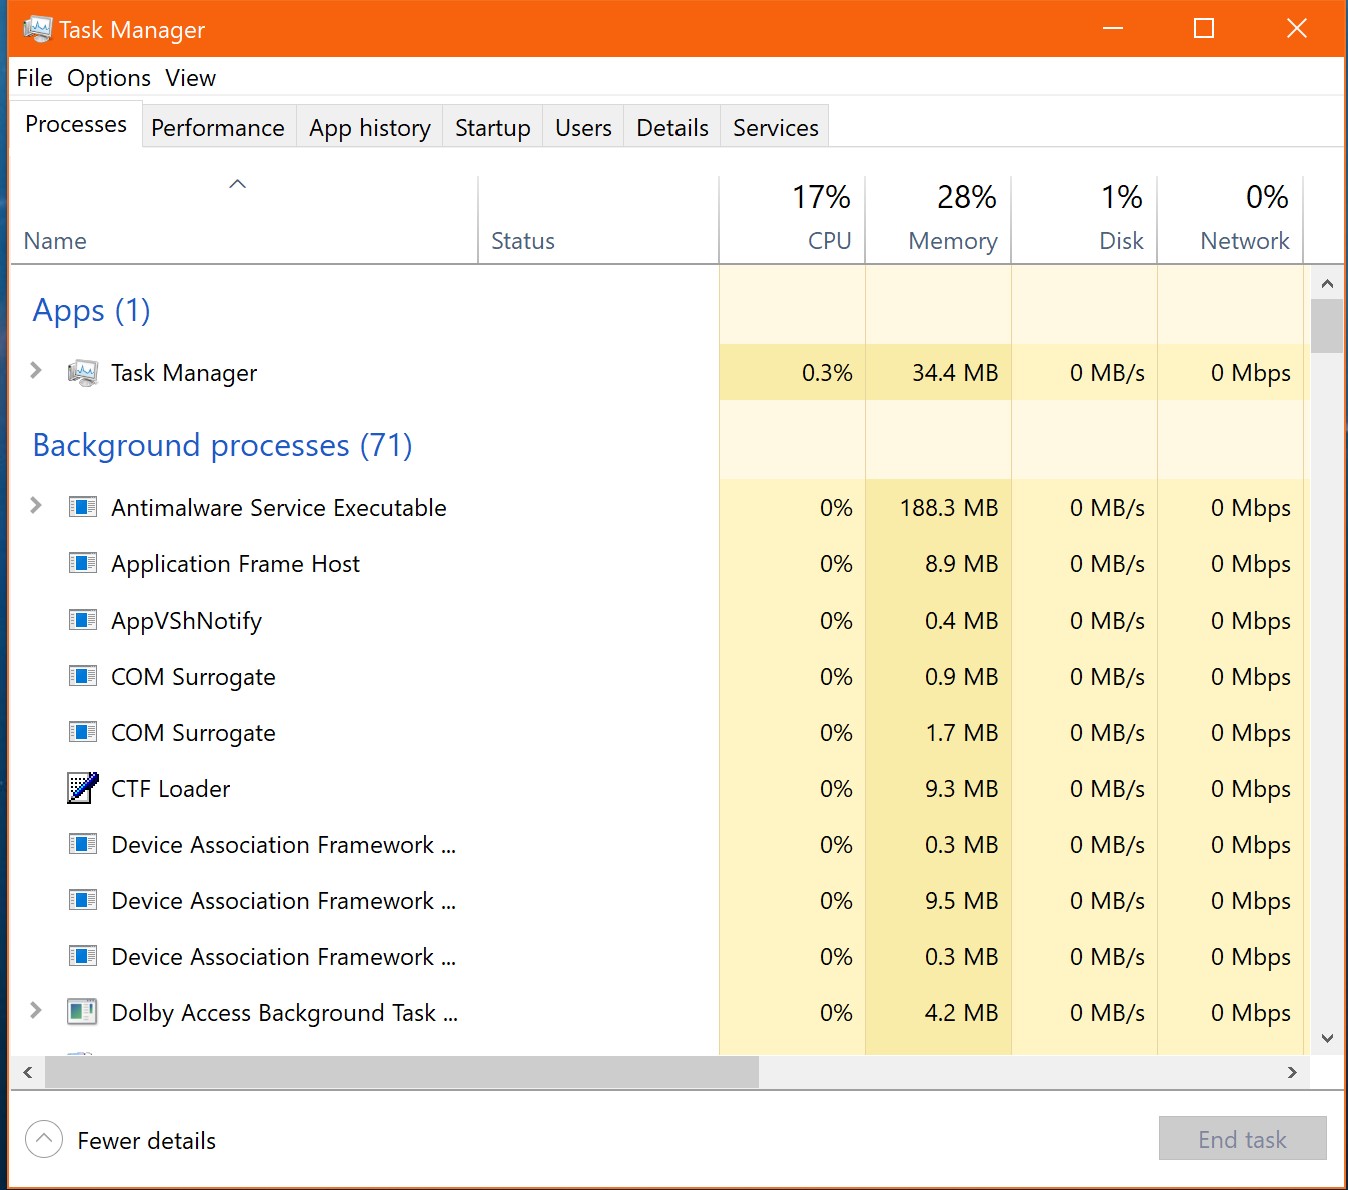1348x1190 pixels.
Task: Select the AppVShNotify process name
Action: pos(186,621)
